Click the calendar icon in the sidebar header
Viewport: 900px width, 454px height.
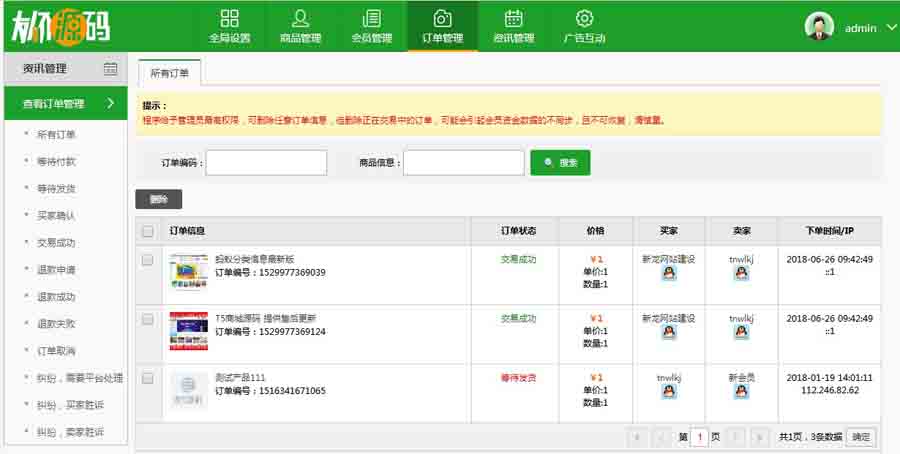pyautogui.click(x=110, y=69)
